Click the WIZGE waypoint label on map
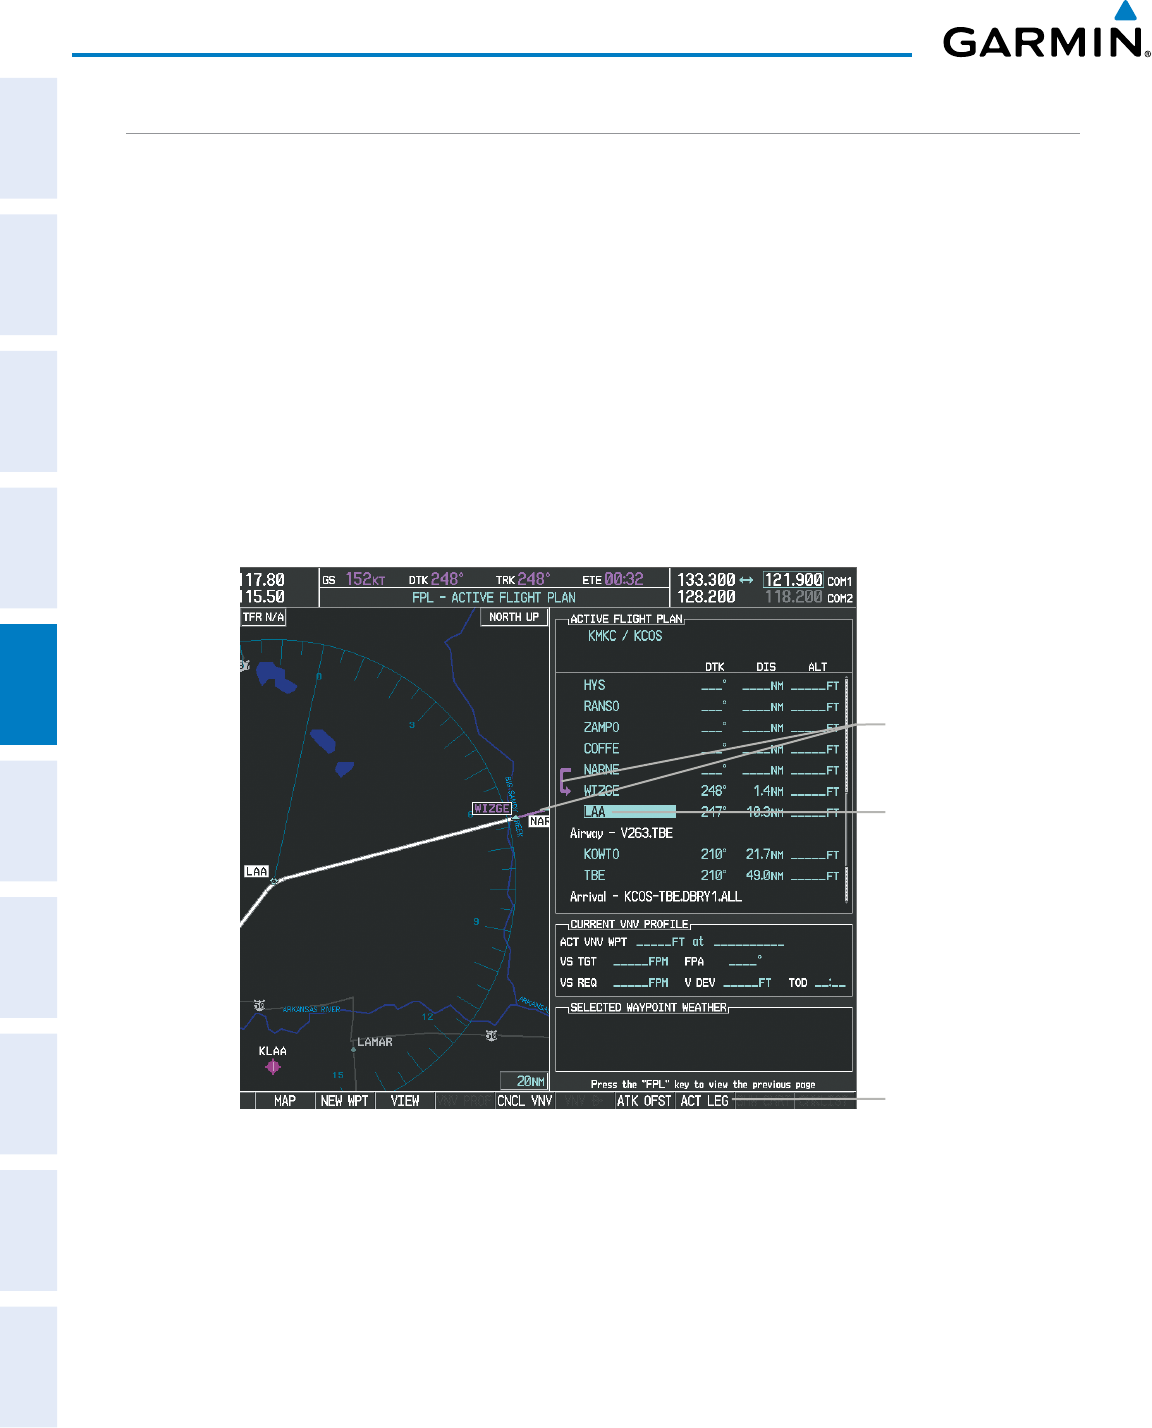 (492, 808)
